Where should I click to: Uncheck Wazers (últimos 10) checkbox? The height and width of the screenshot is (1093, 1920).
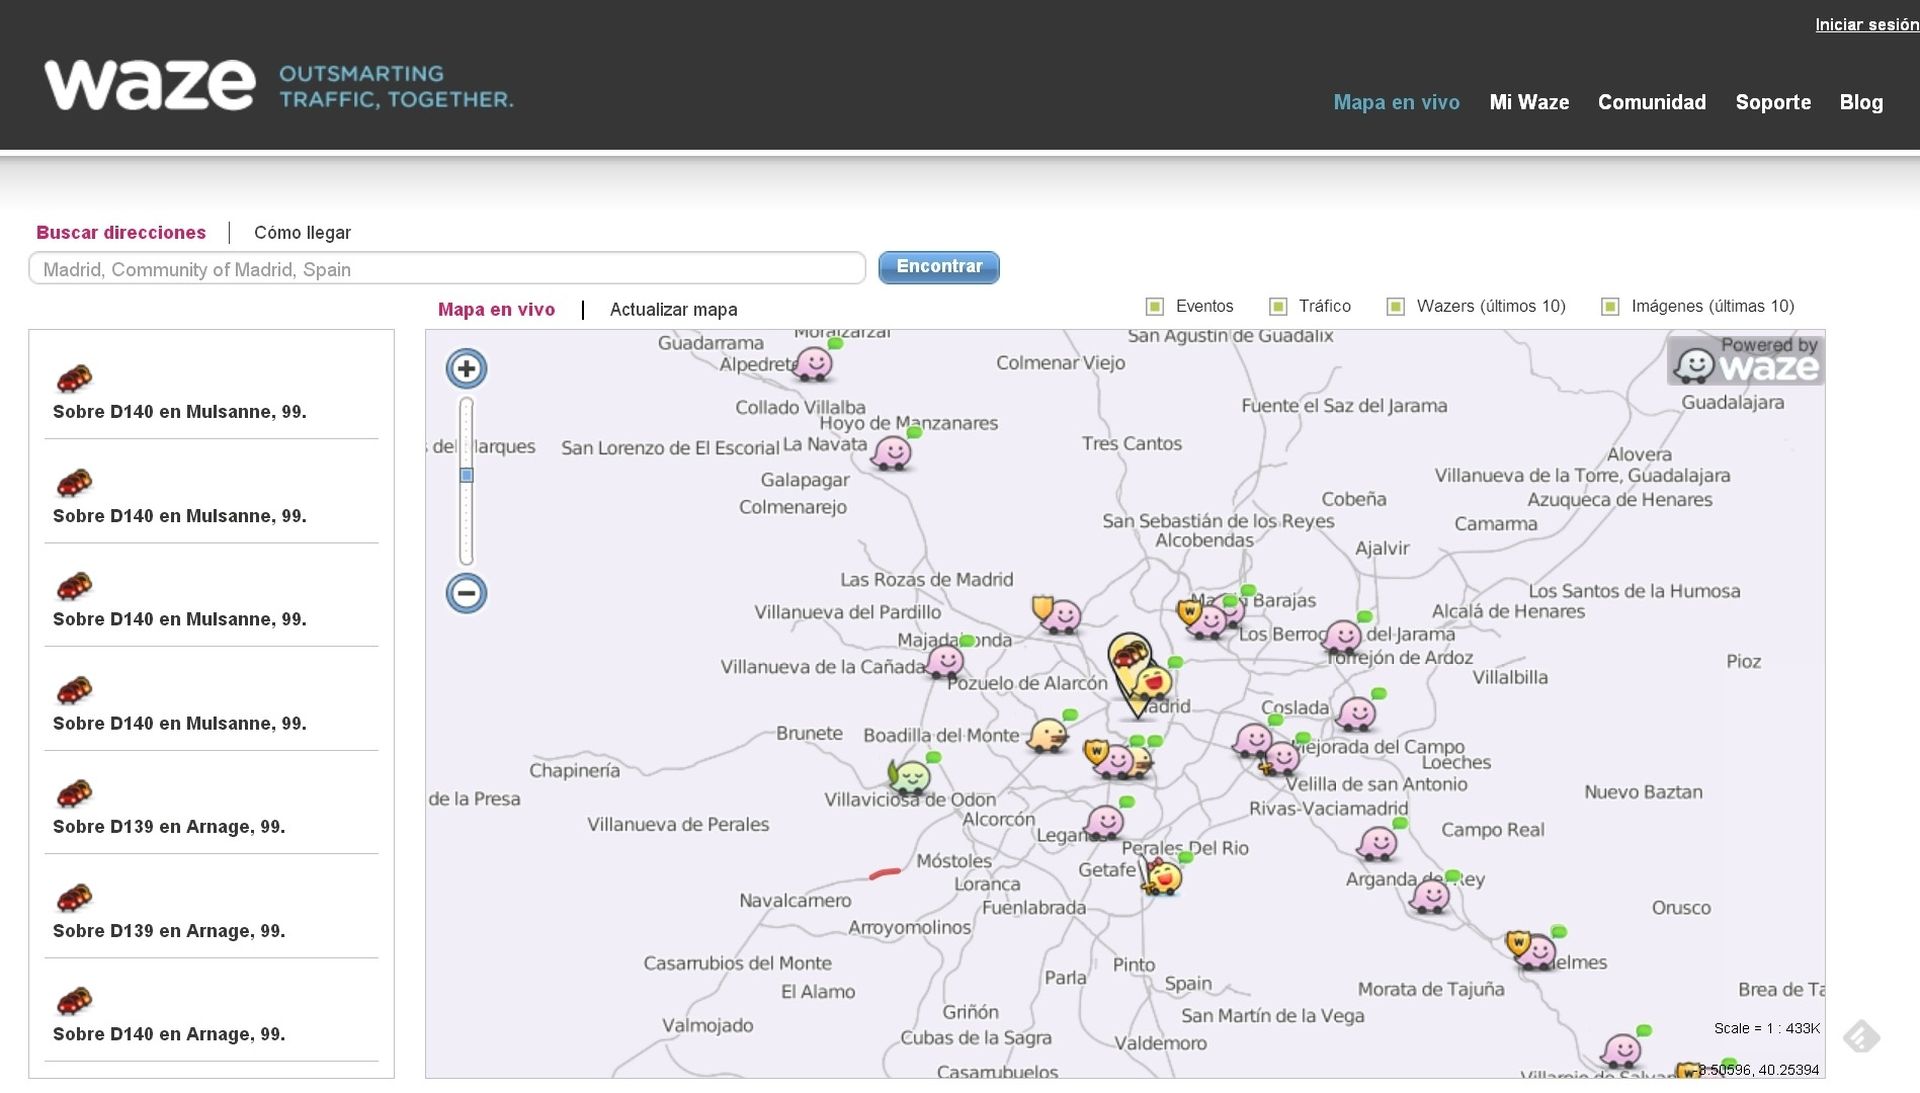(1396, 307)
